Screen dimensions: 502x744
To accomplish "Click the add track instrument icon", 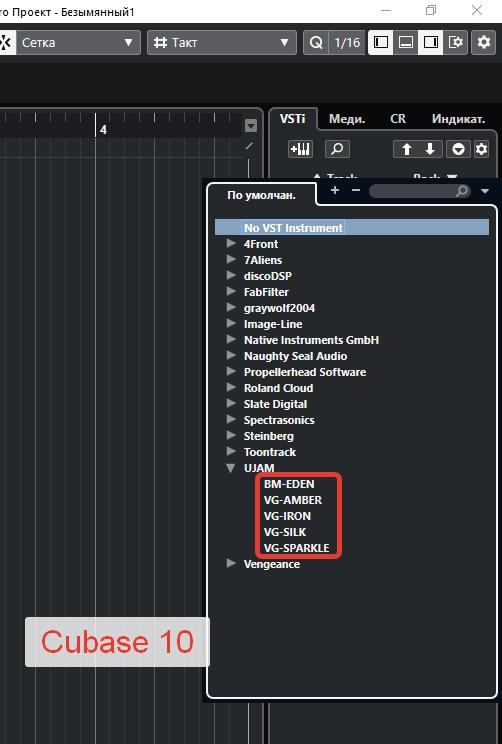I will click(x=300, y=149).
